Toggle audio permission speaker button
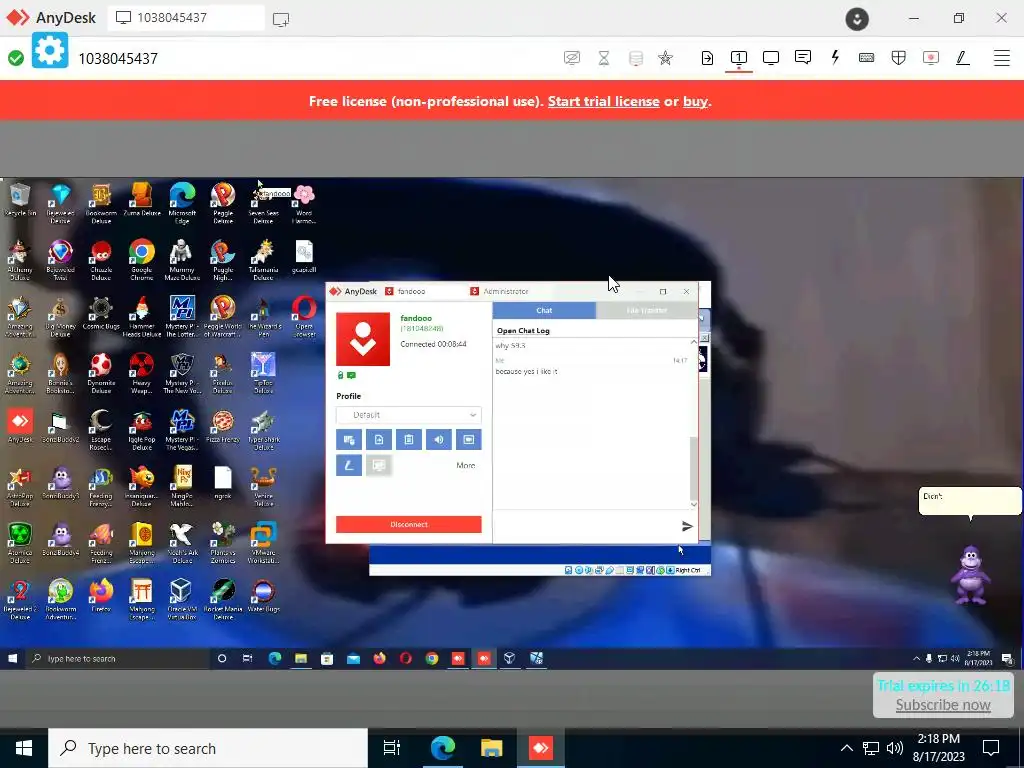 pyautogui.click(x=439, y=440)
